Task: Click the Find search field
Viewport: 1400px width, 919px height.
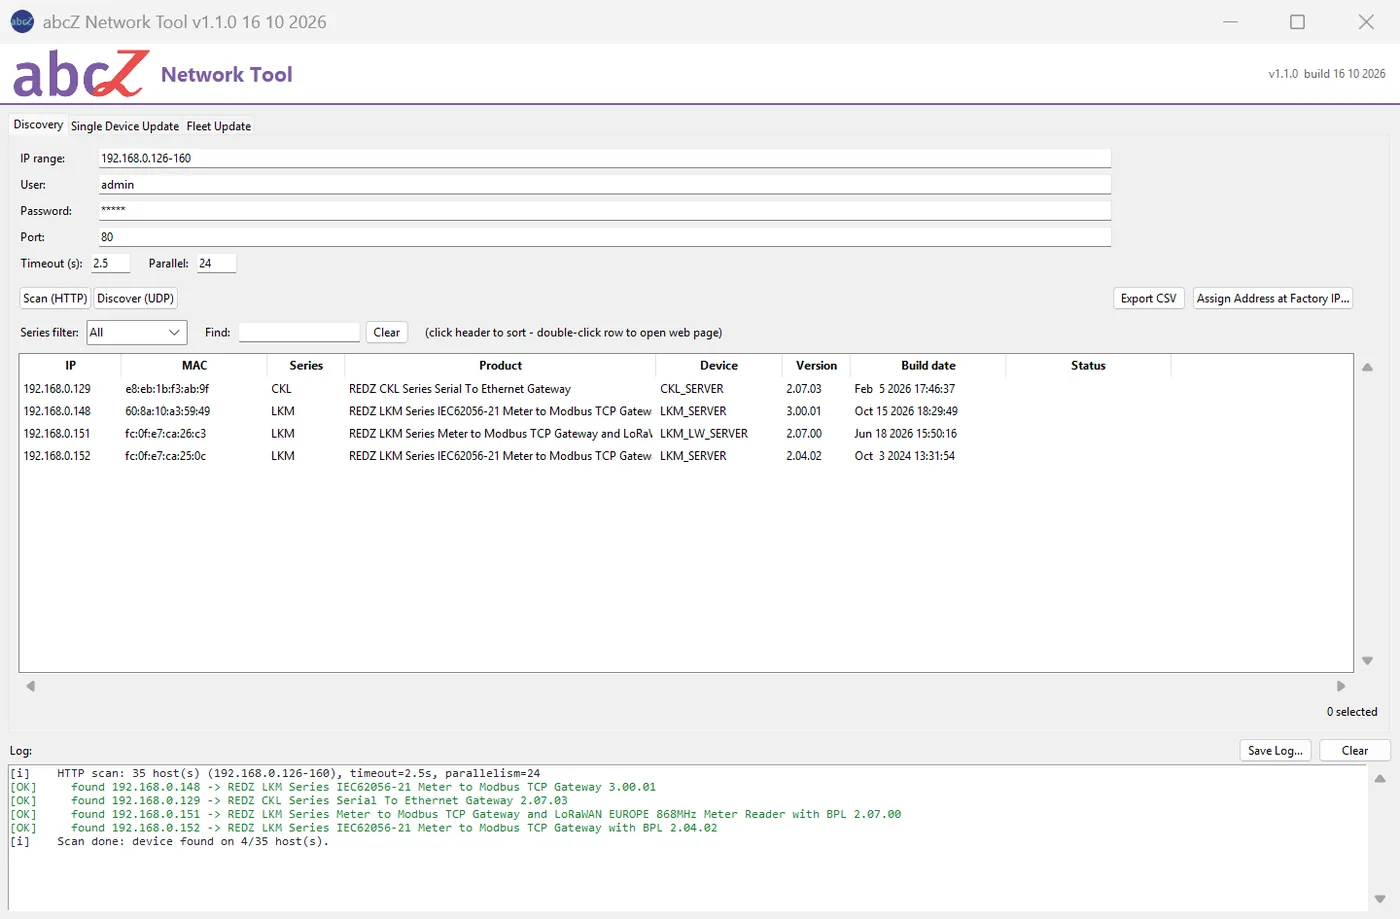Action: coord(299,332)
